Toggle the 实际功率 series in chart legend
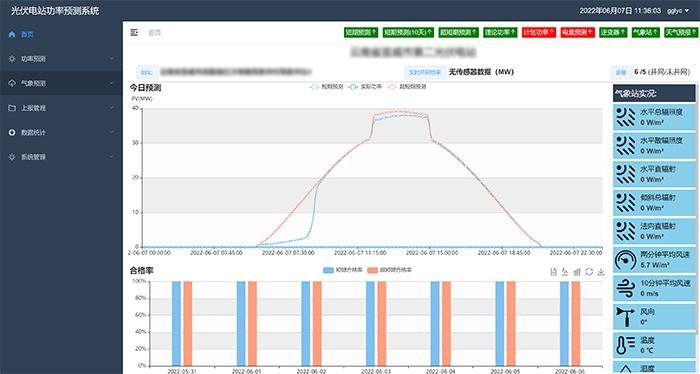The height and width of the screenshot is (374, 700). 365,87
